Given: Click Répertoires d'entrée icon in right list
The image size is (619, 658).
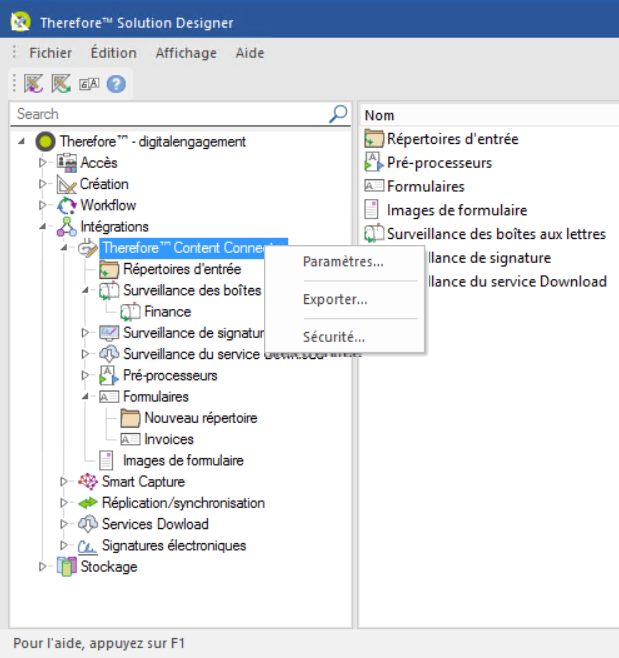Looking at the screenshot, I should [x=374, y=139].
